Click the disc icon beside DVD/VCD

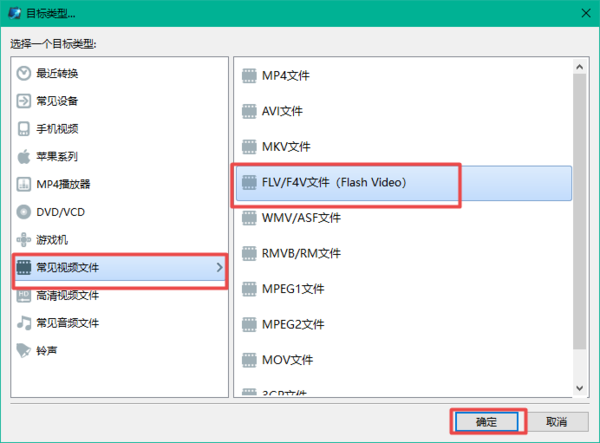click(24, 212)
